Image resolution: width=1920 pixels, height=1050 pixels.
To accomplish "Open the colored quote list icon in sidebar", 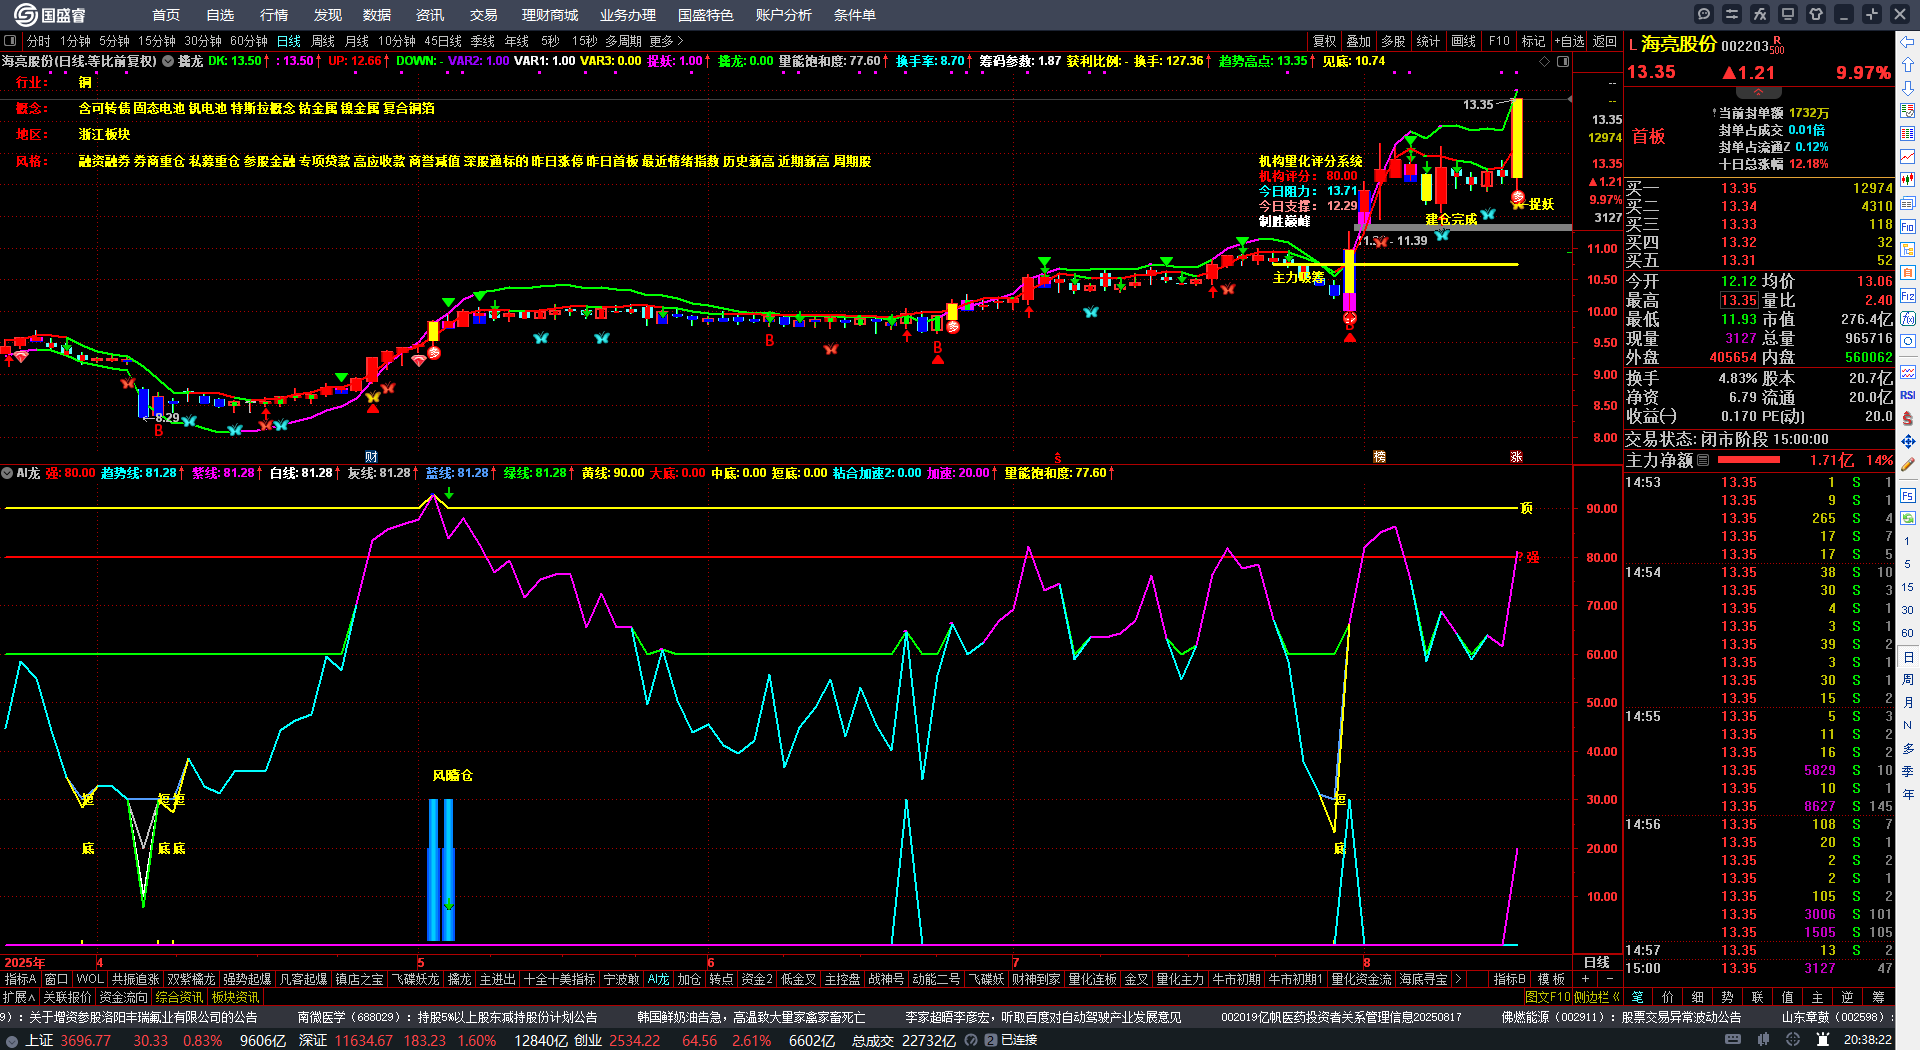I will [x=1908, y=133].
